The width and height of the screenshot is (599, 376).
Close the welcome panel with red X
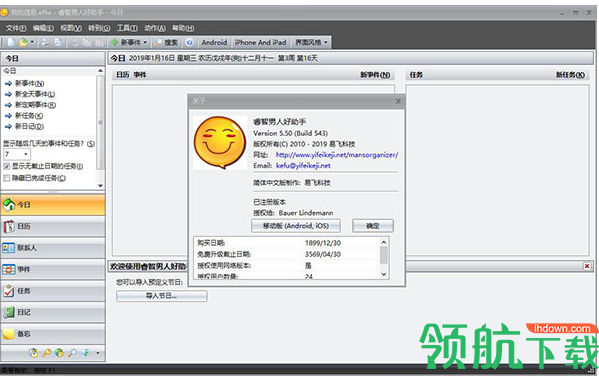(587, 266)
